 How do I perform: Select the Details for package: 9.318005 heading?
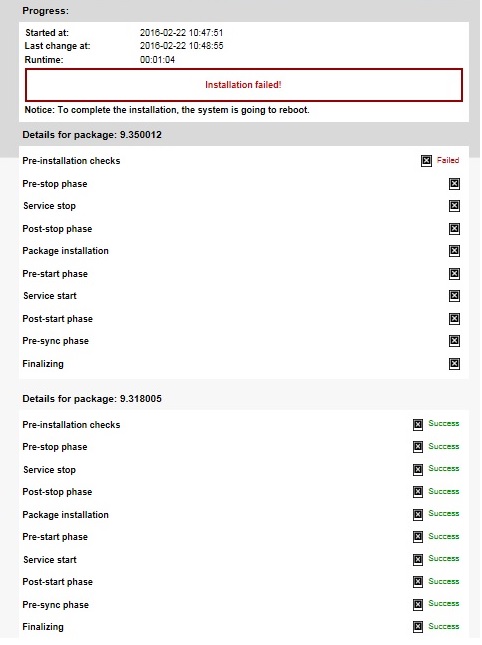(x=92, y=399)
